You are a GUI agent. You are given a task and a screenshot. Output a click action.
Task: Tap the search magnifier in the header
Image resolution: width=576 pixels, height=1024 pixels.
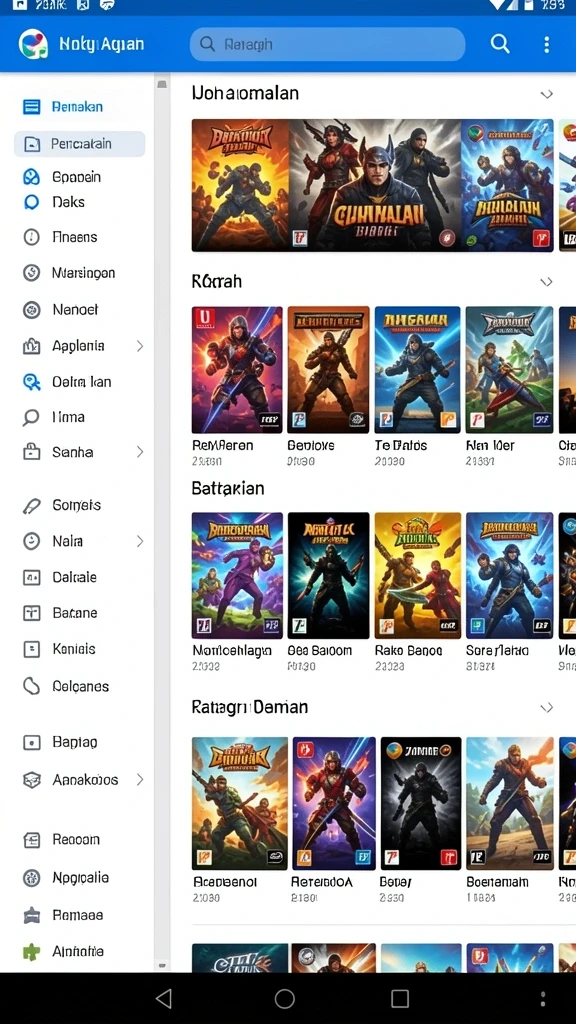[x=500, y=44]
